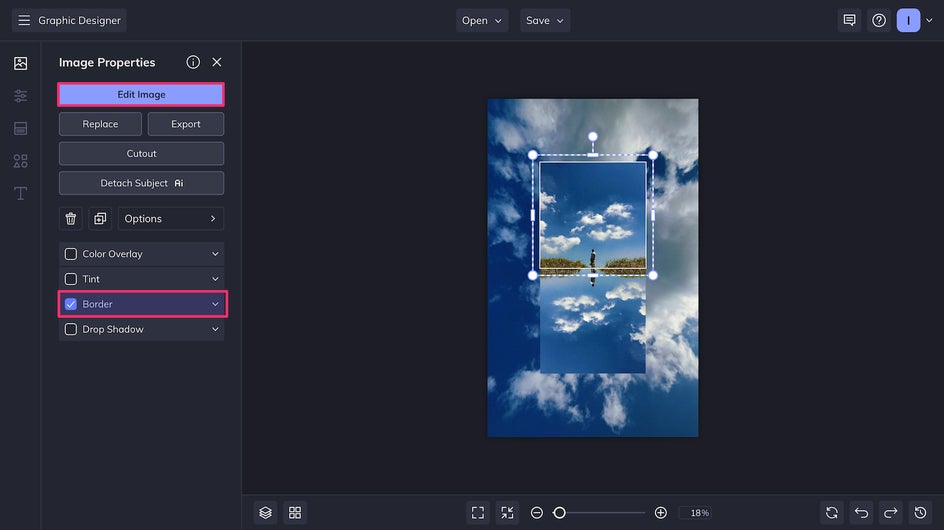Click the Edit Image button
Screen dimensions: 944x530
pos(141,95)
